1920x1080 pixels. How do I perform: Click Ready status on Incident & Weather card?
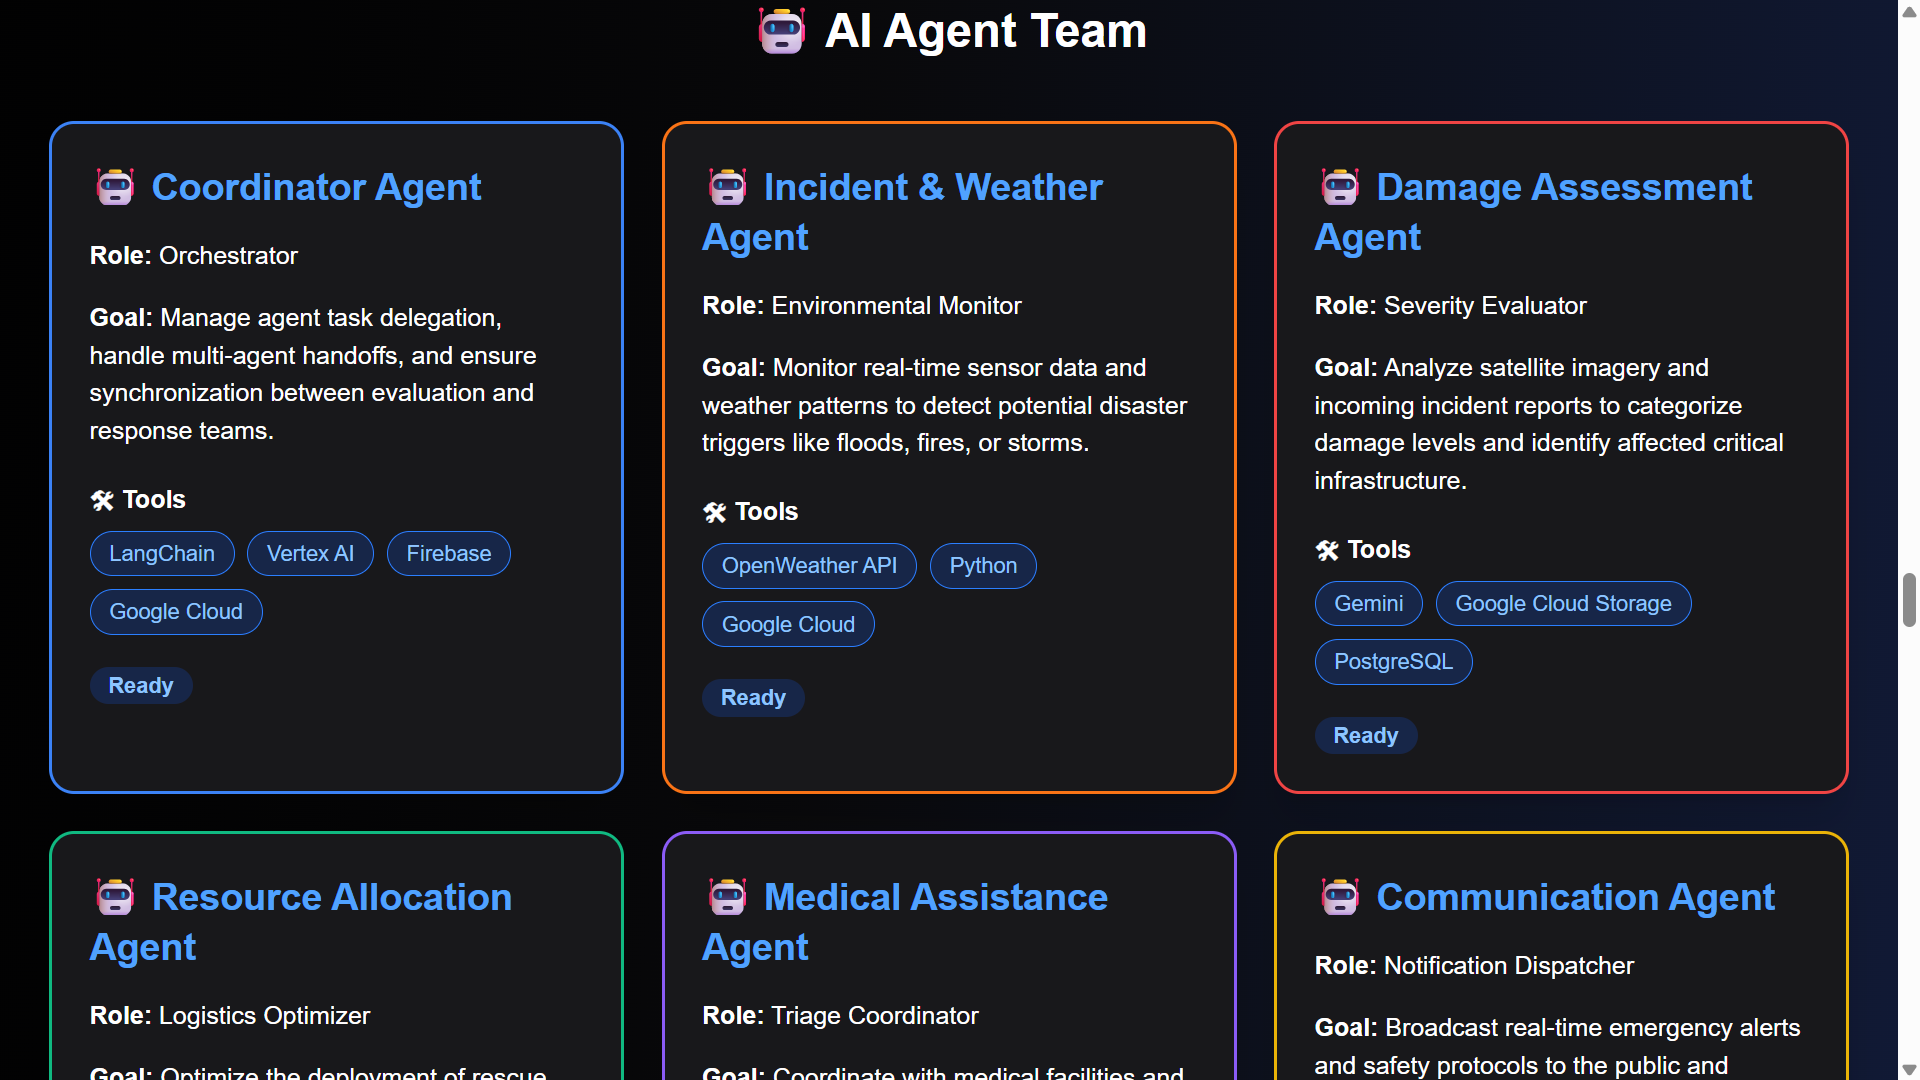tap(753, 698)
